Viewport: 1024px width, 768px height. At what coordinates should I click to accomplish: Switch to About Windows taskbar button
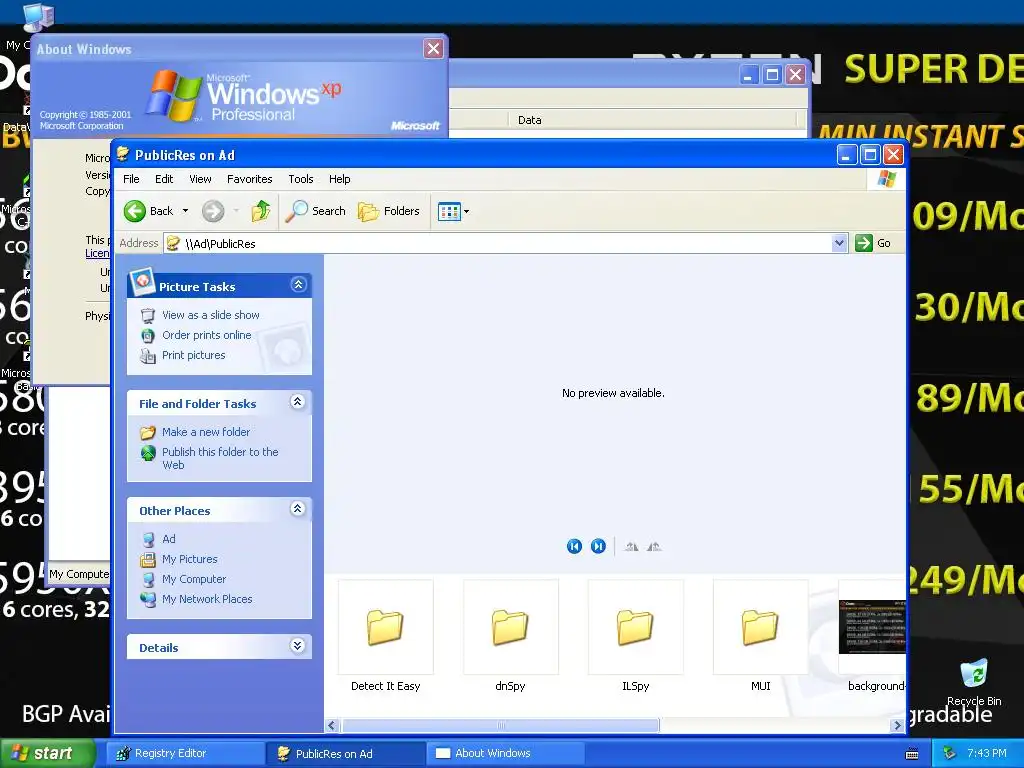[x=505, y=754]
